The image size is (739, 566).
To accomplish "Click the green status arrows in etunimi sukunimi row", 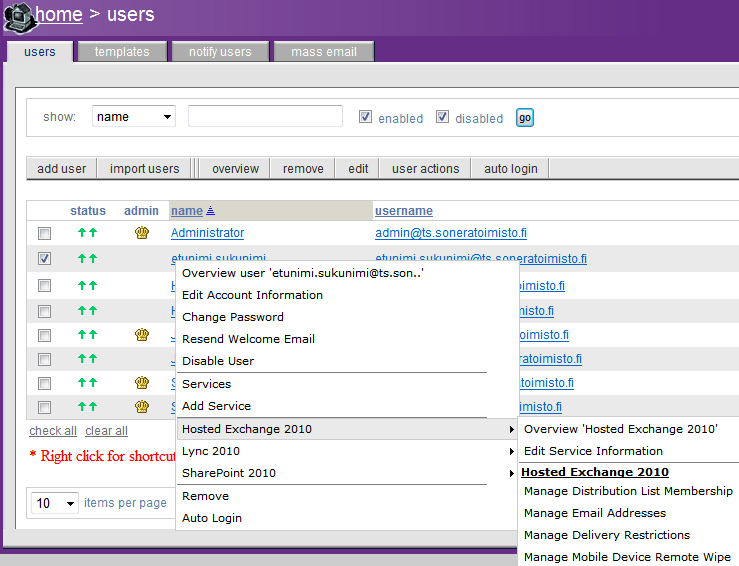I will click(88, 258).
